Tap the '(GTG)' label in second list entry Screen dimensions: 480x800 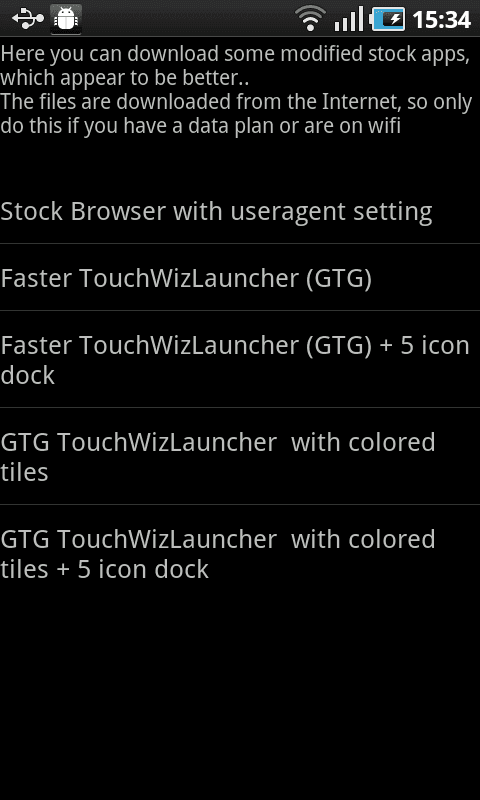[x=339, y=279]
